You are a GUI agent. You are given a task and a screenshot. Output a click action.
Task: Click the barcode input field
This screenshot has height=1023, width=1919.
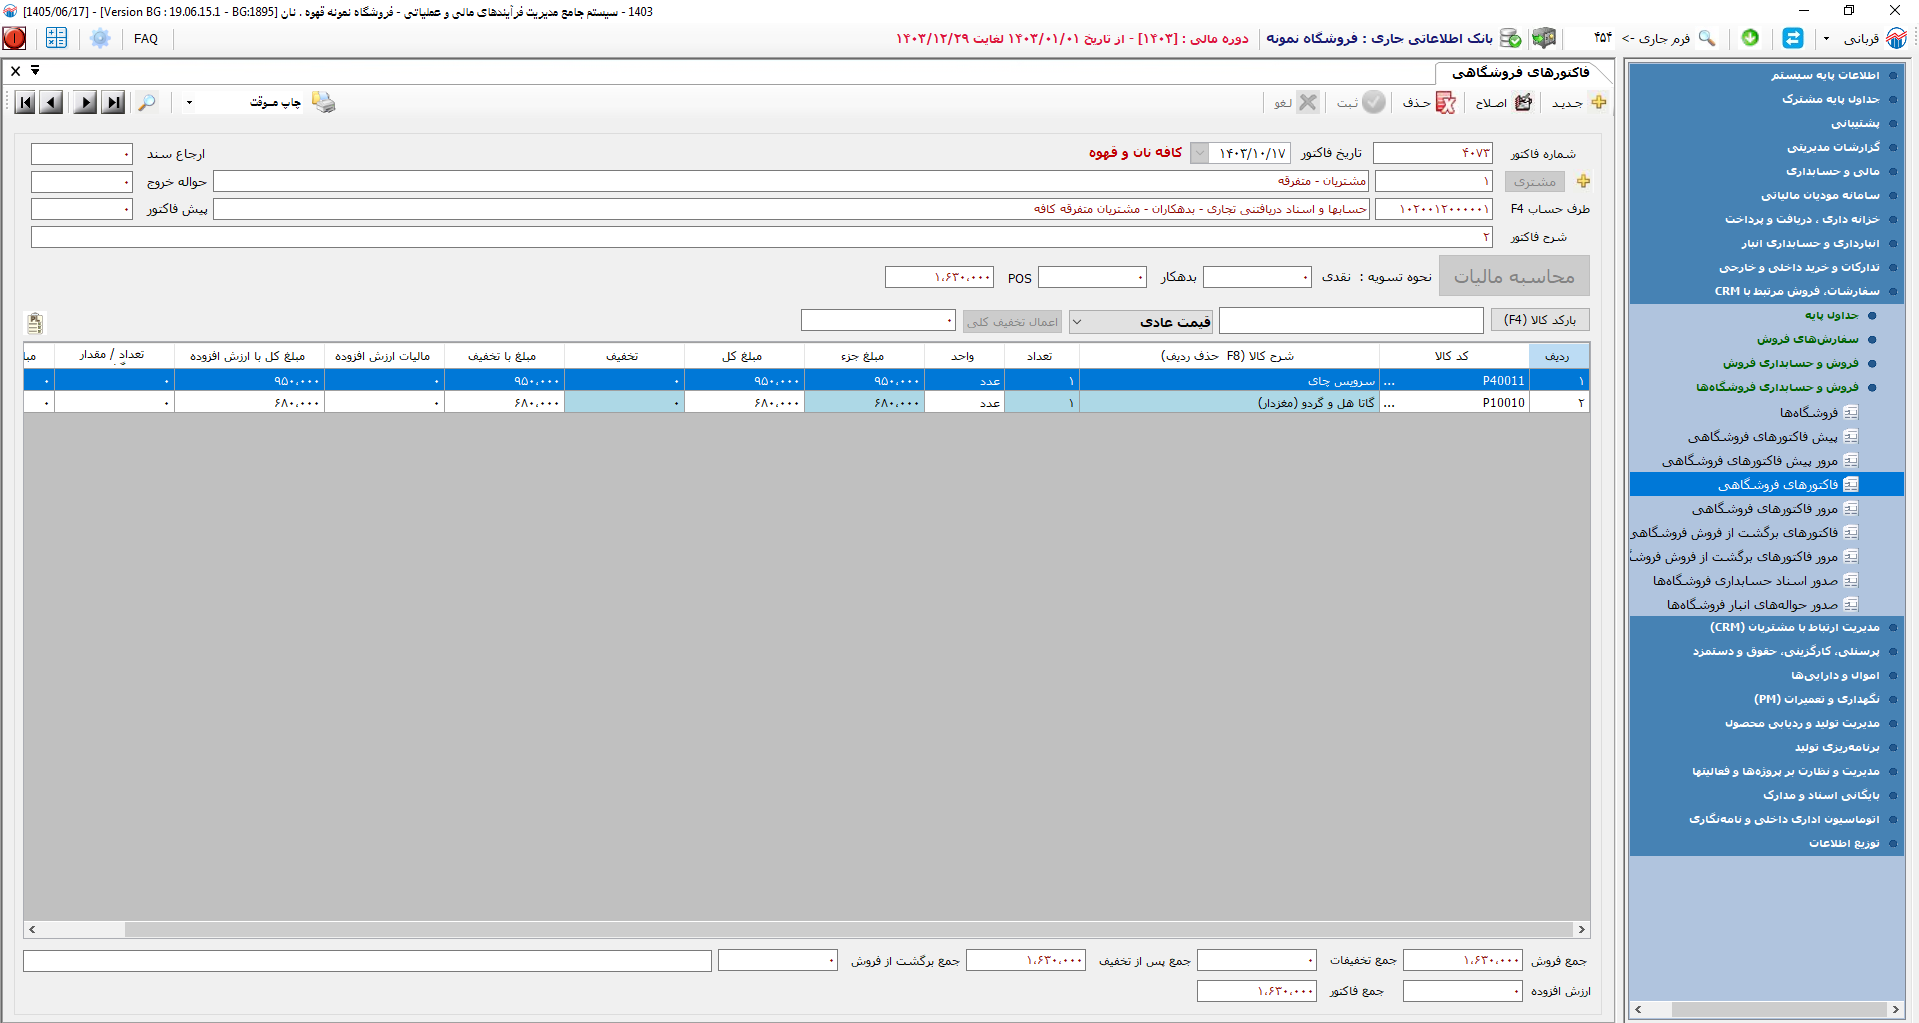coord(1351,320)
